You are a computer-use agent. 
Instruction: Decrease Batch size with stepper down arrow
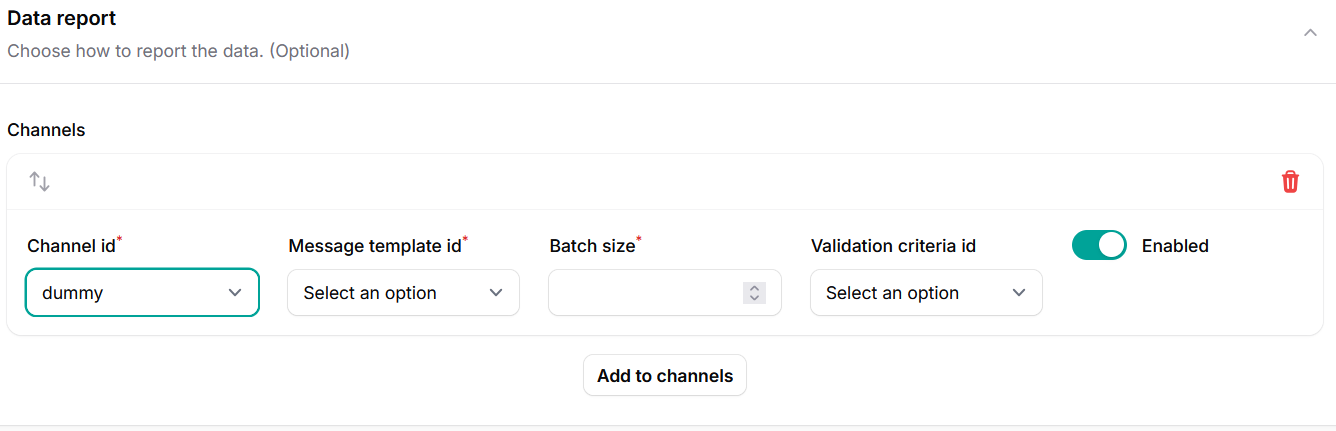click(x=754, y=298)
